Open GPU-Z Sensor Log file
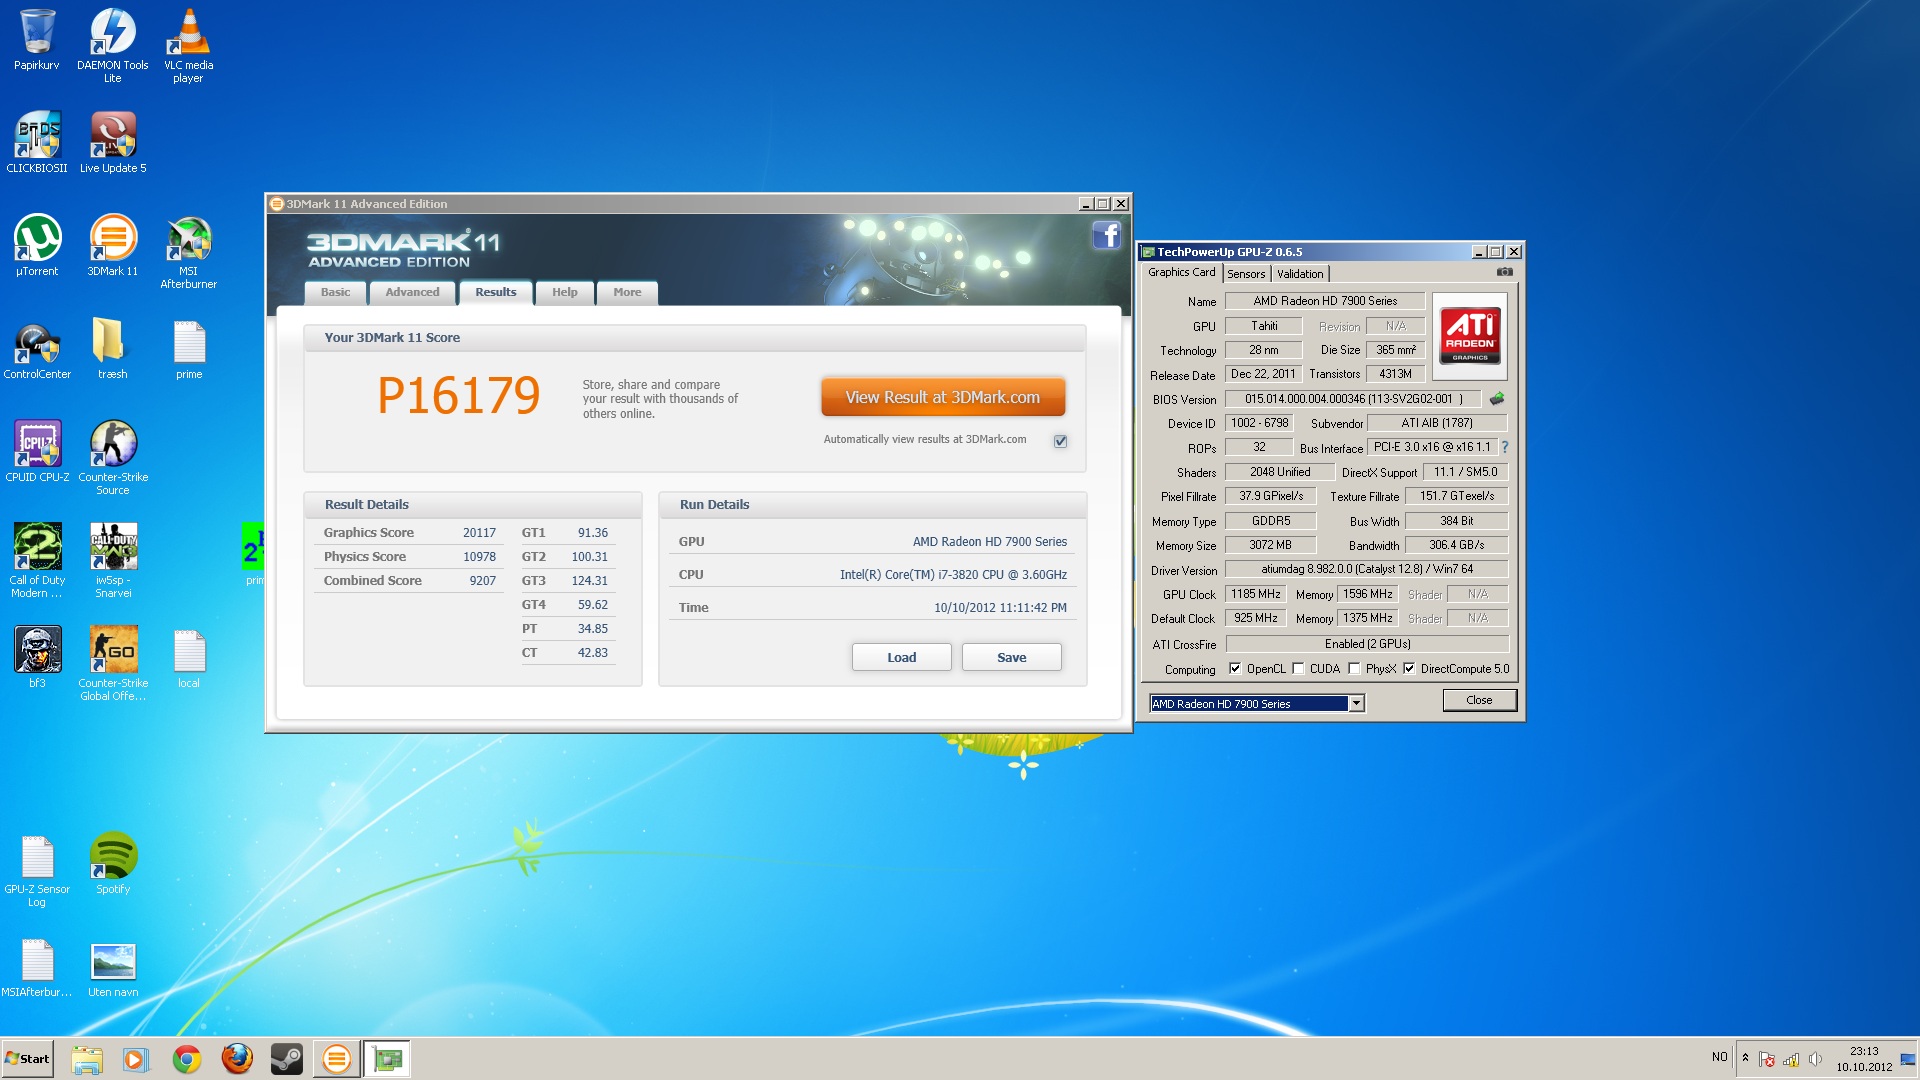 point(37,870)
